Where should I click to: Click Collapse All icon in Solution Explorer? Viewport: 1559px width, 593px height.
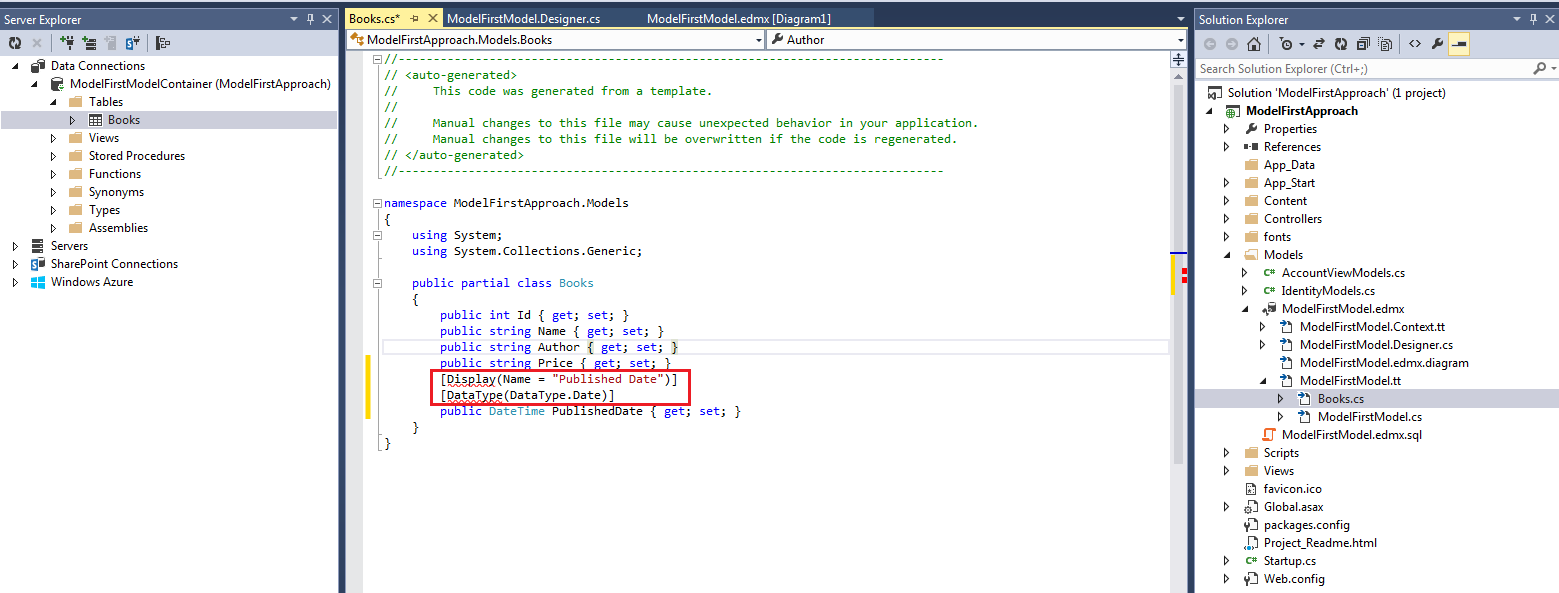pyautogui.click(x=1363, y=44)
